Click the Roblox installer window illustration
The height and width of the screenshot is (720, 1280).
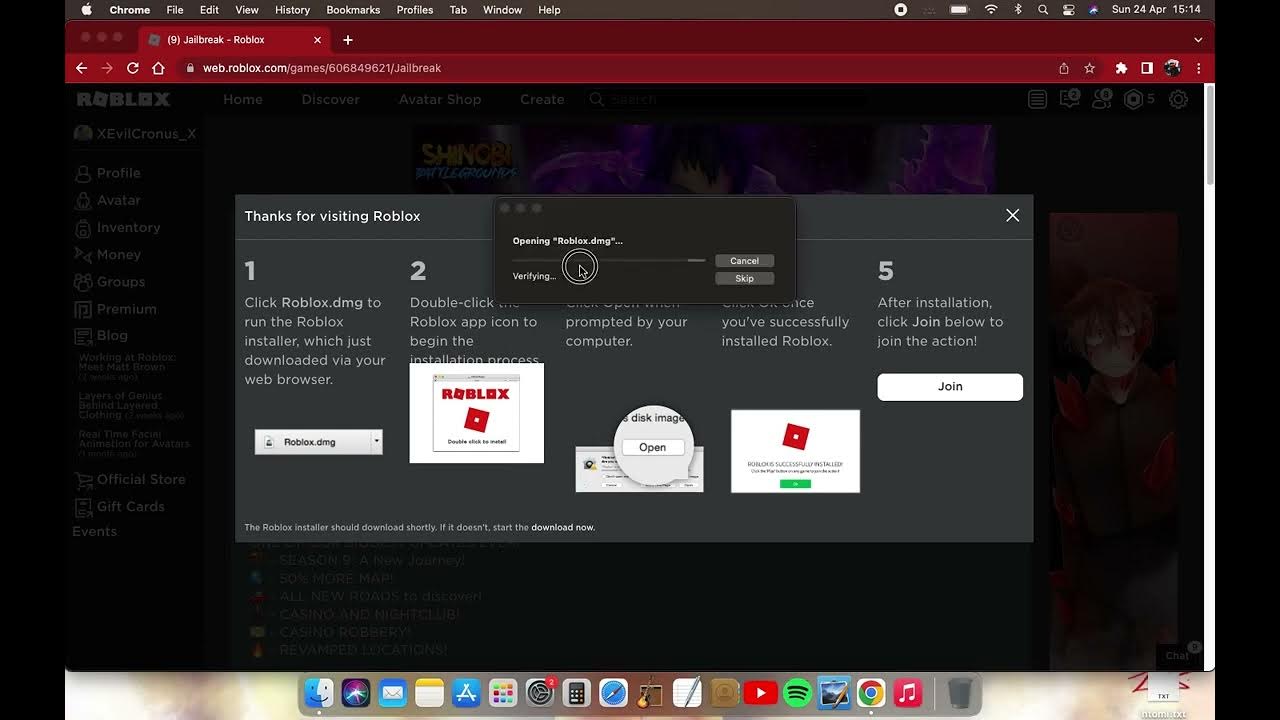tap(477, 413)
